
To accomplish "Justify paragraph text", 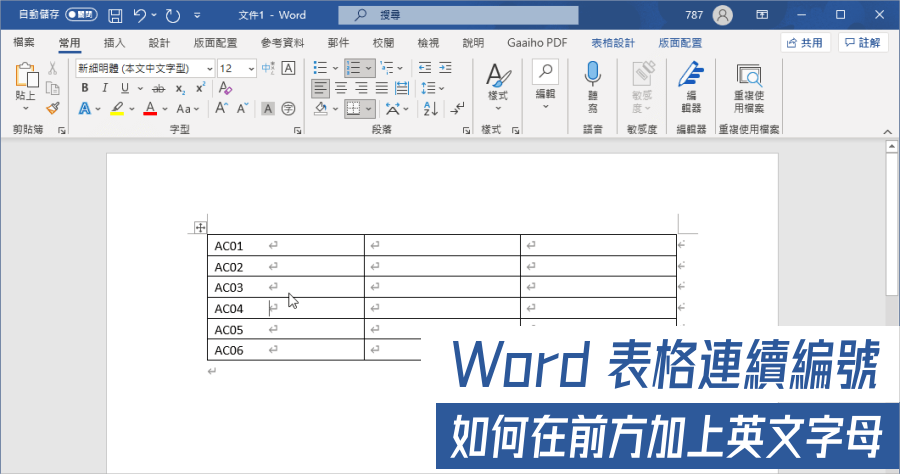I will [x=382, y=88].
